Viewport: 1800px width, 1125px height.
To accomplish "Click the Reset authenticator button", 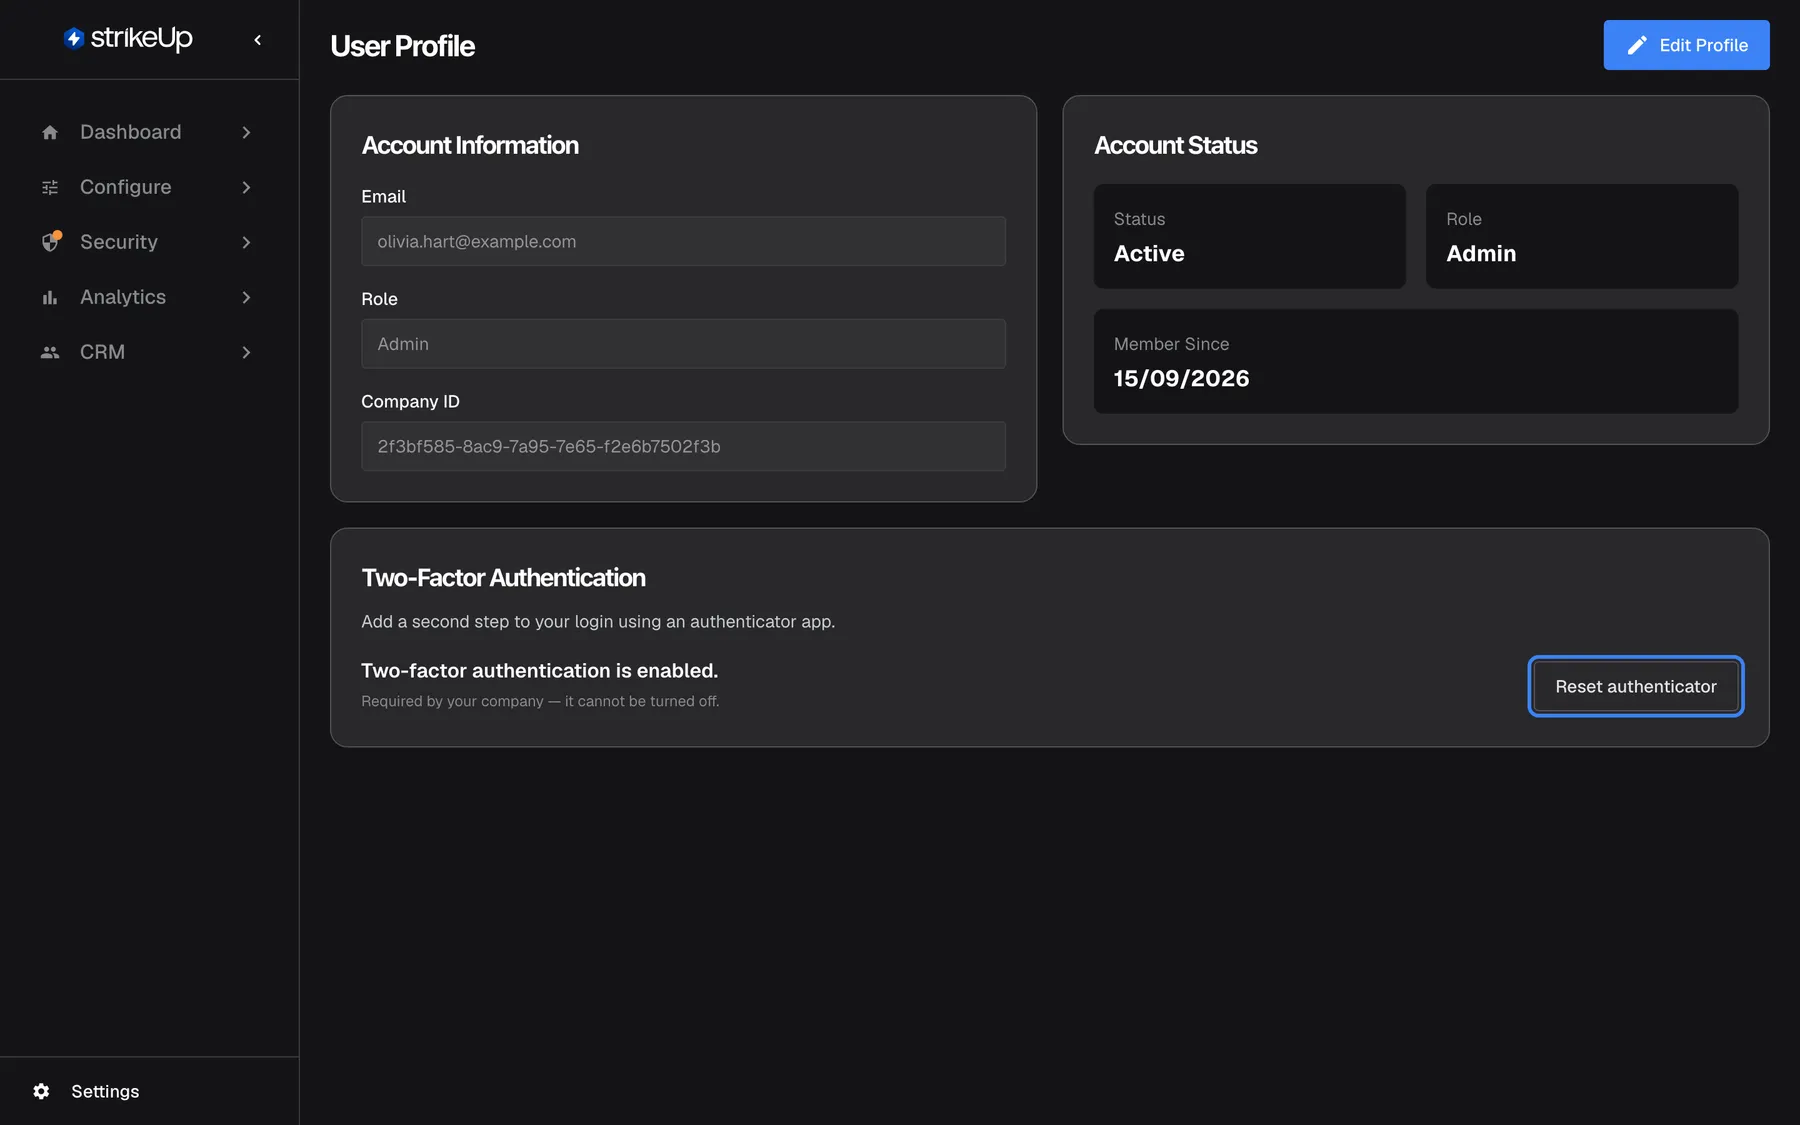I will tap(1635, 686).
